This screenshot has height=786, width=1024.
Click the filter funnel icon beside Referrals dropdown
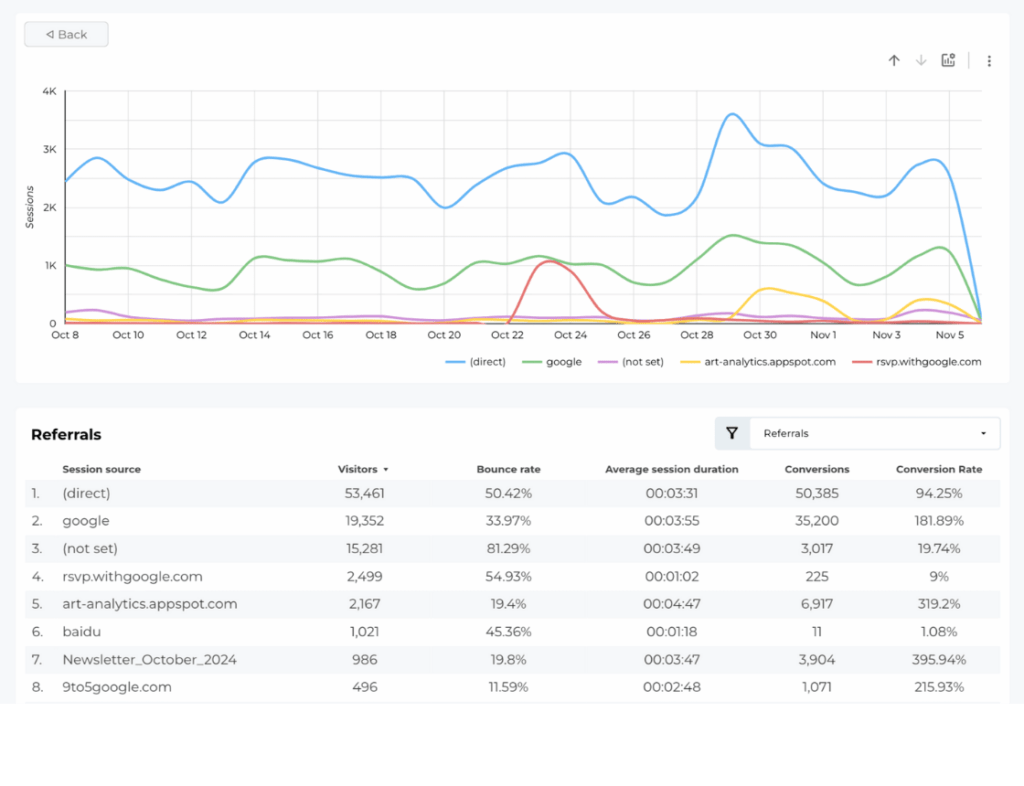(x=731, y=433)
